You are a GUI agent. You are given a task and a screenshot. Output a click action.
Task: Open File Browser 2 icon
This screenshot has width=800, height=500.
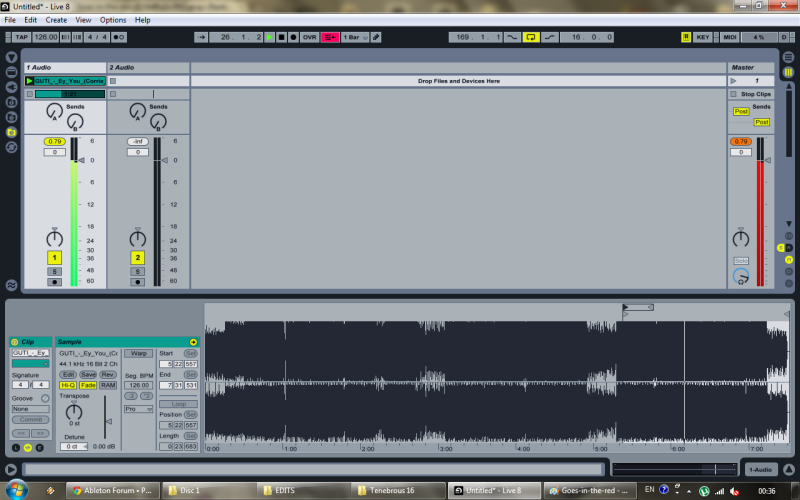11,117
